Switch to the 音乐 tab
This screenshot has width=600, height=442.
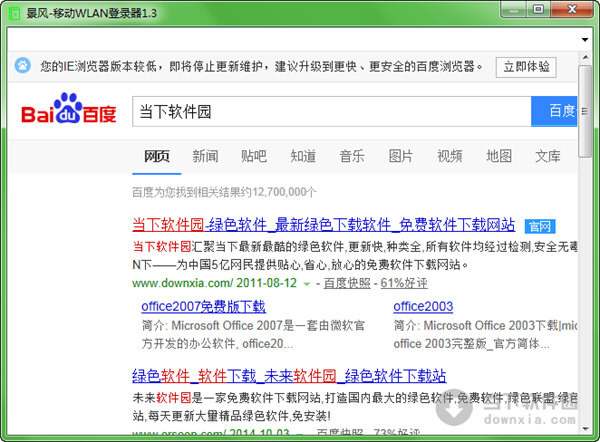(x=352, y=156)
